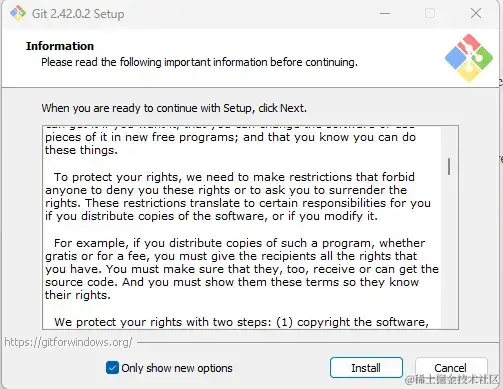This screenshot has width=503, height=389.
Task: Close the Git Setup window
Action: [x=476, y=13]
